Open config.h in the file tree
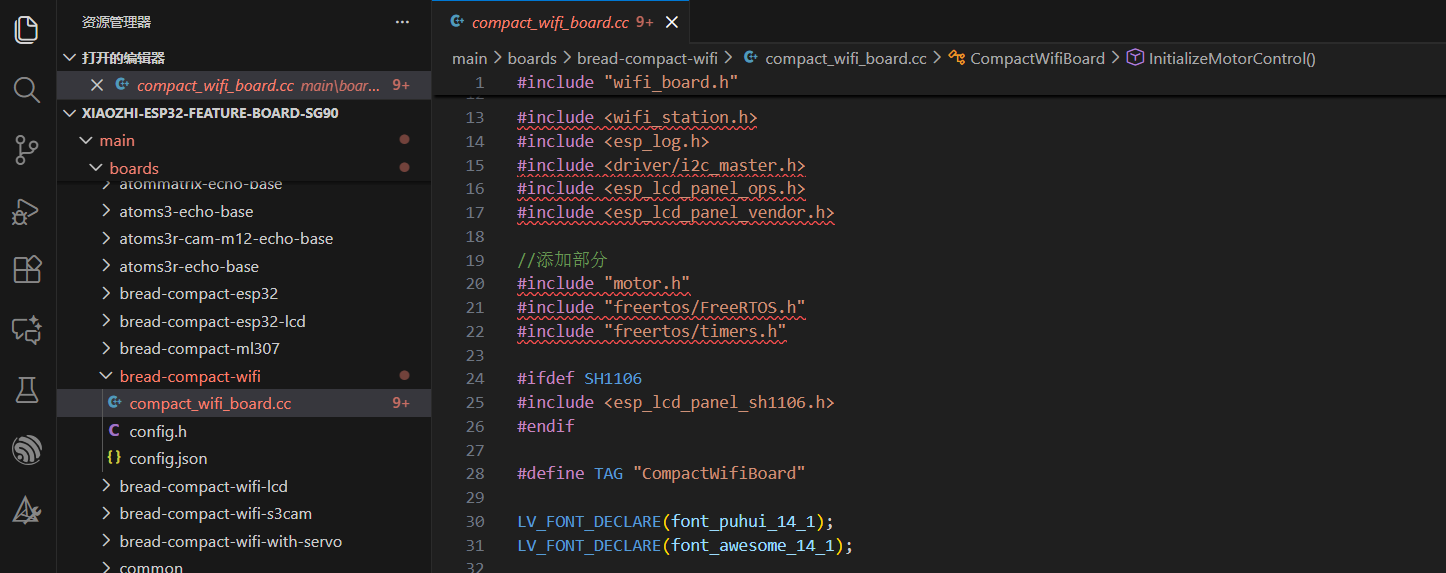The image size is (1446, 573). tap(158, 431)
